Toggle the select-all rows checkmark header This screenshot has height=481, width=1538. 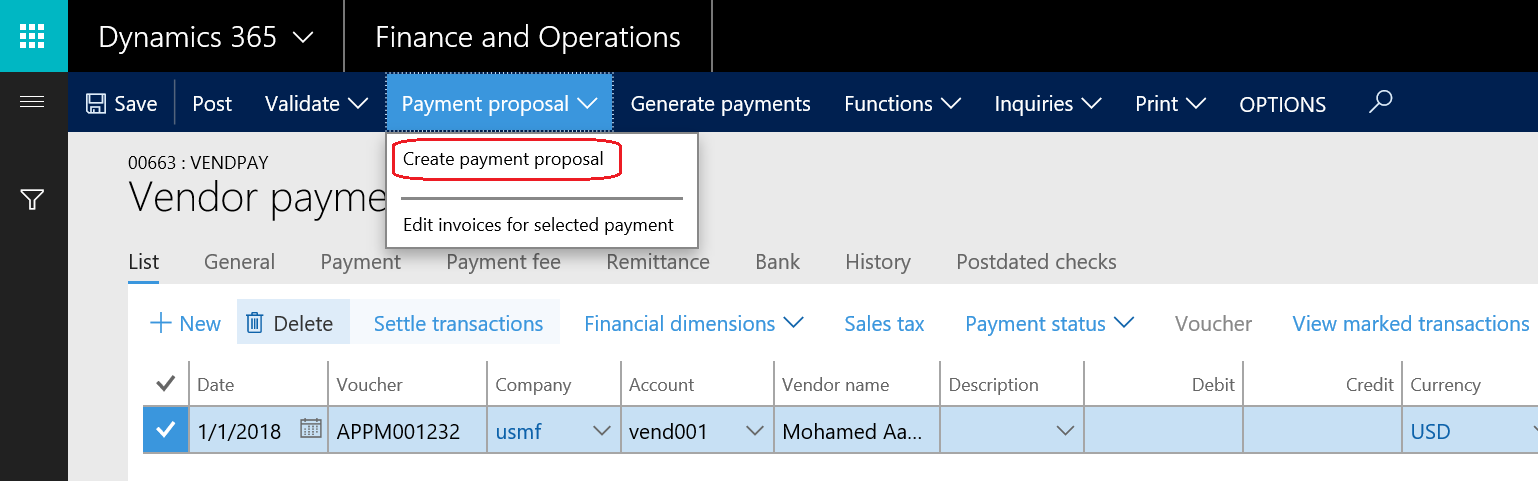click(167, 384)
